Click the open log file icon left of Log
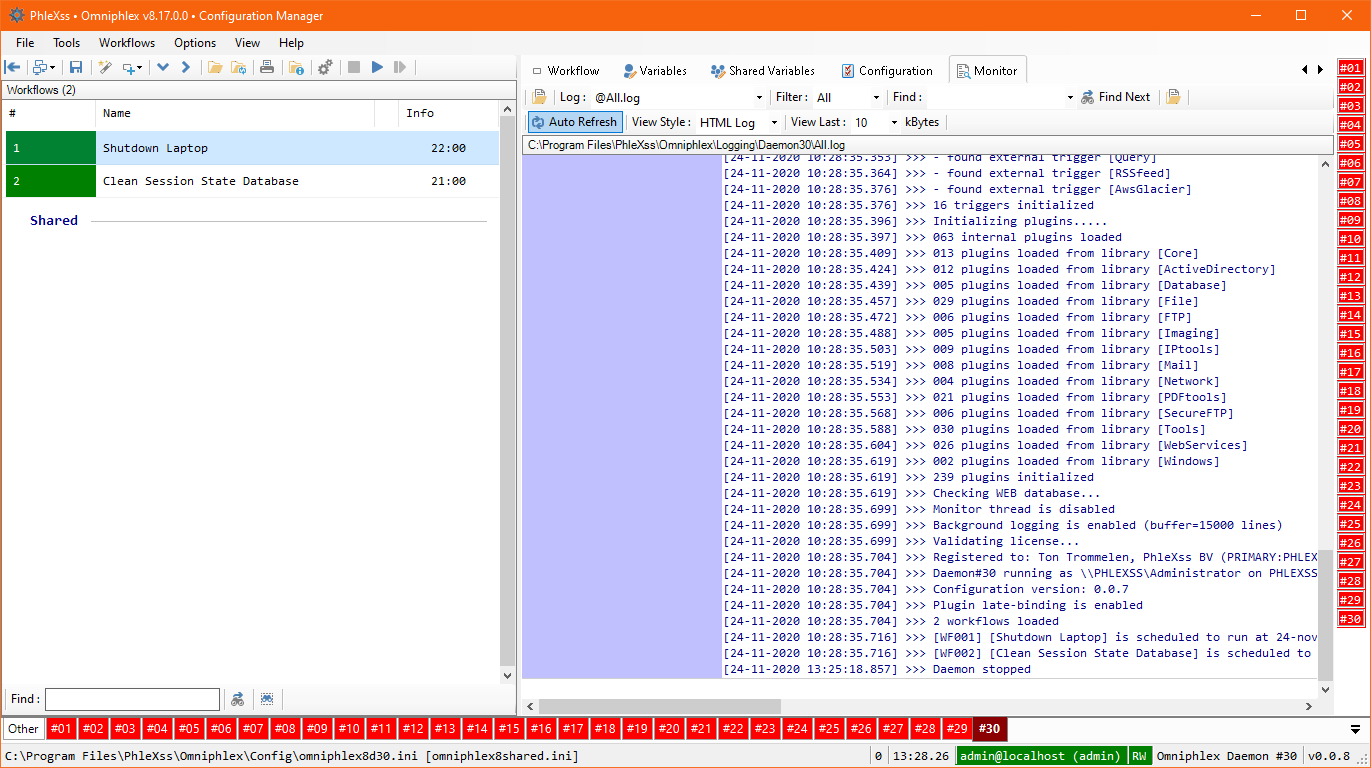The width and height of the screenshot is (1371, 768). (x=539, y=97)
